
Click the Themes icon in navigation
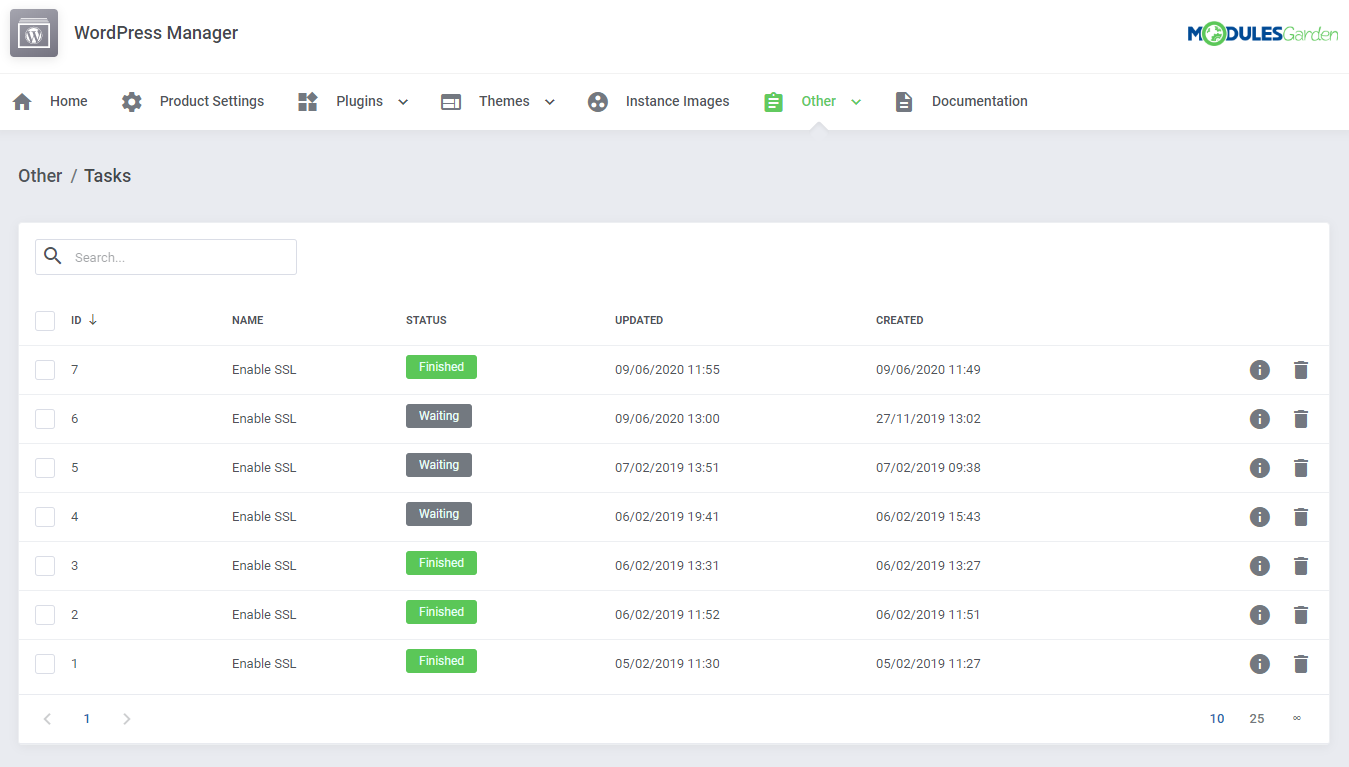point(450,101)
